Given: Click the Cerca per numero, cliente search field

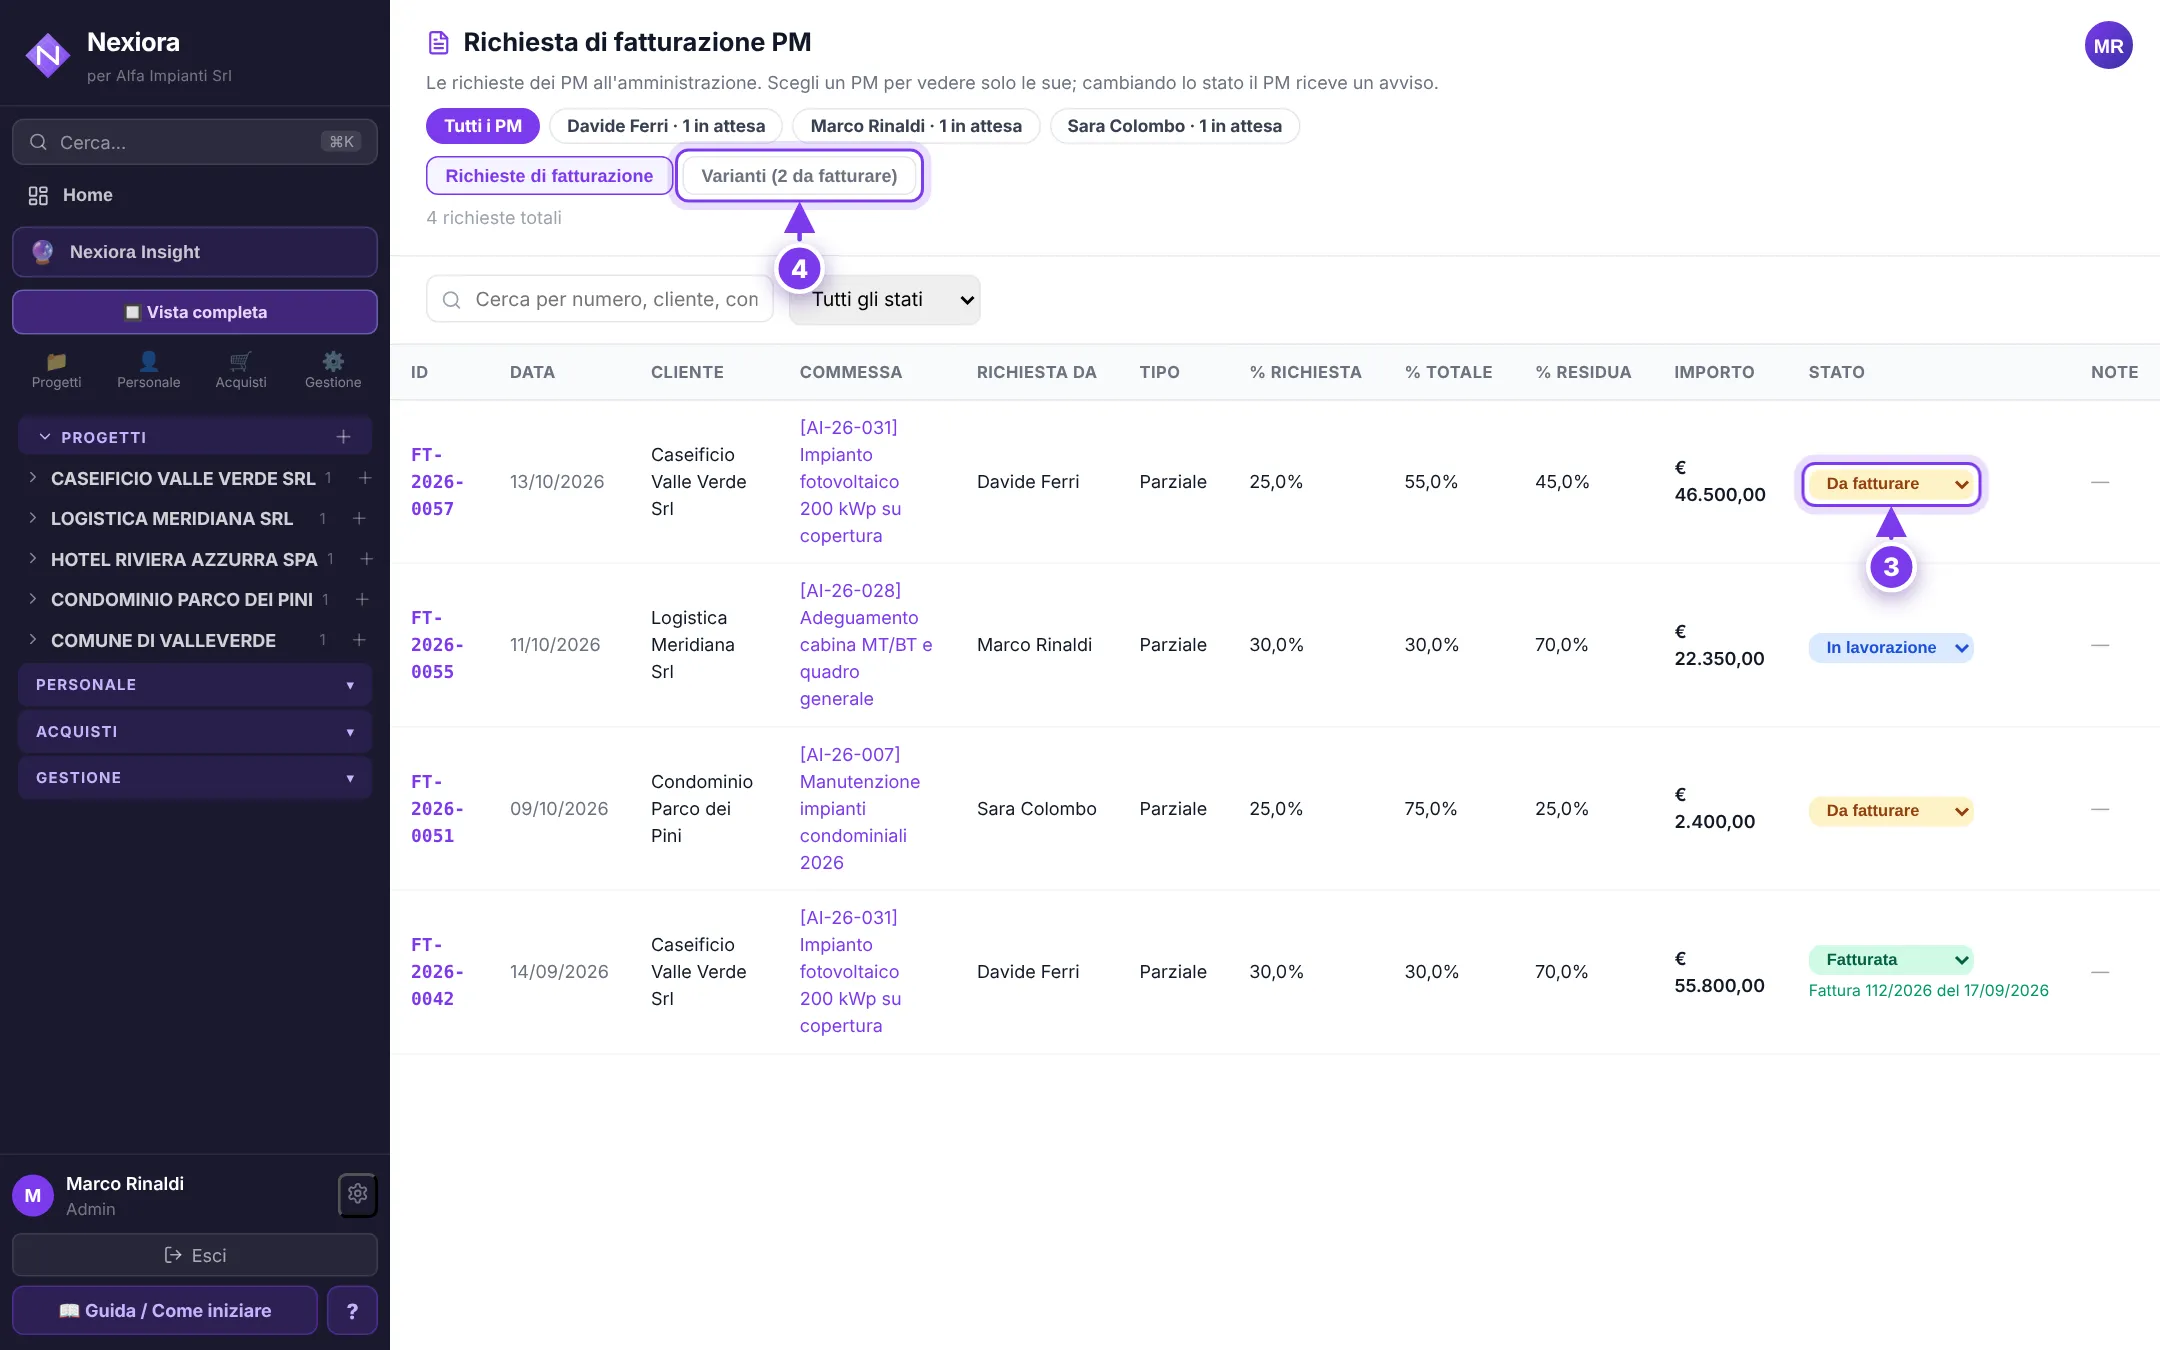Looking at the screenshot, I should pos(600,299).
